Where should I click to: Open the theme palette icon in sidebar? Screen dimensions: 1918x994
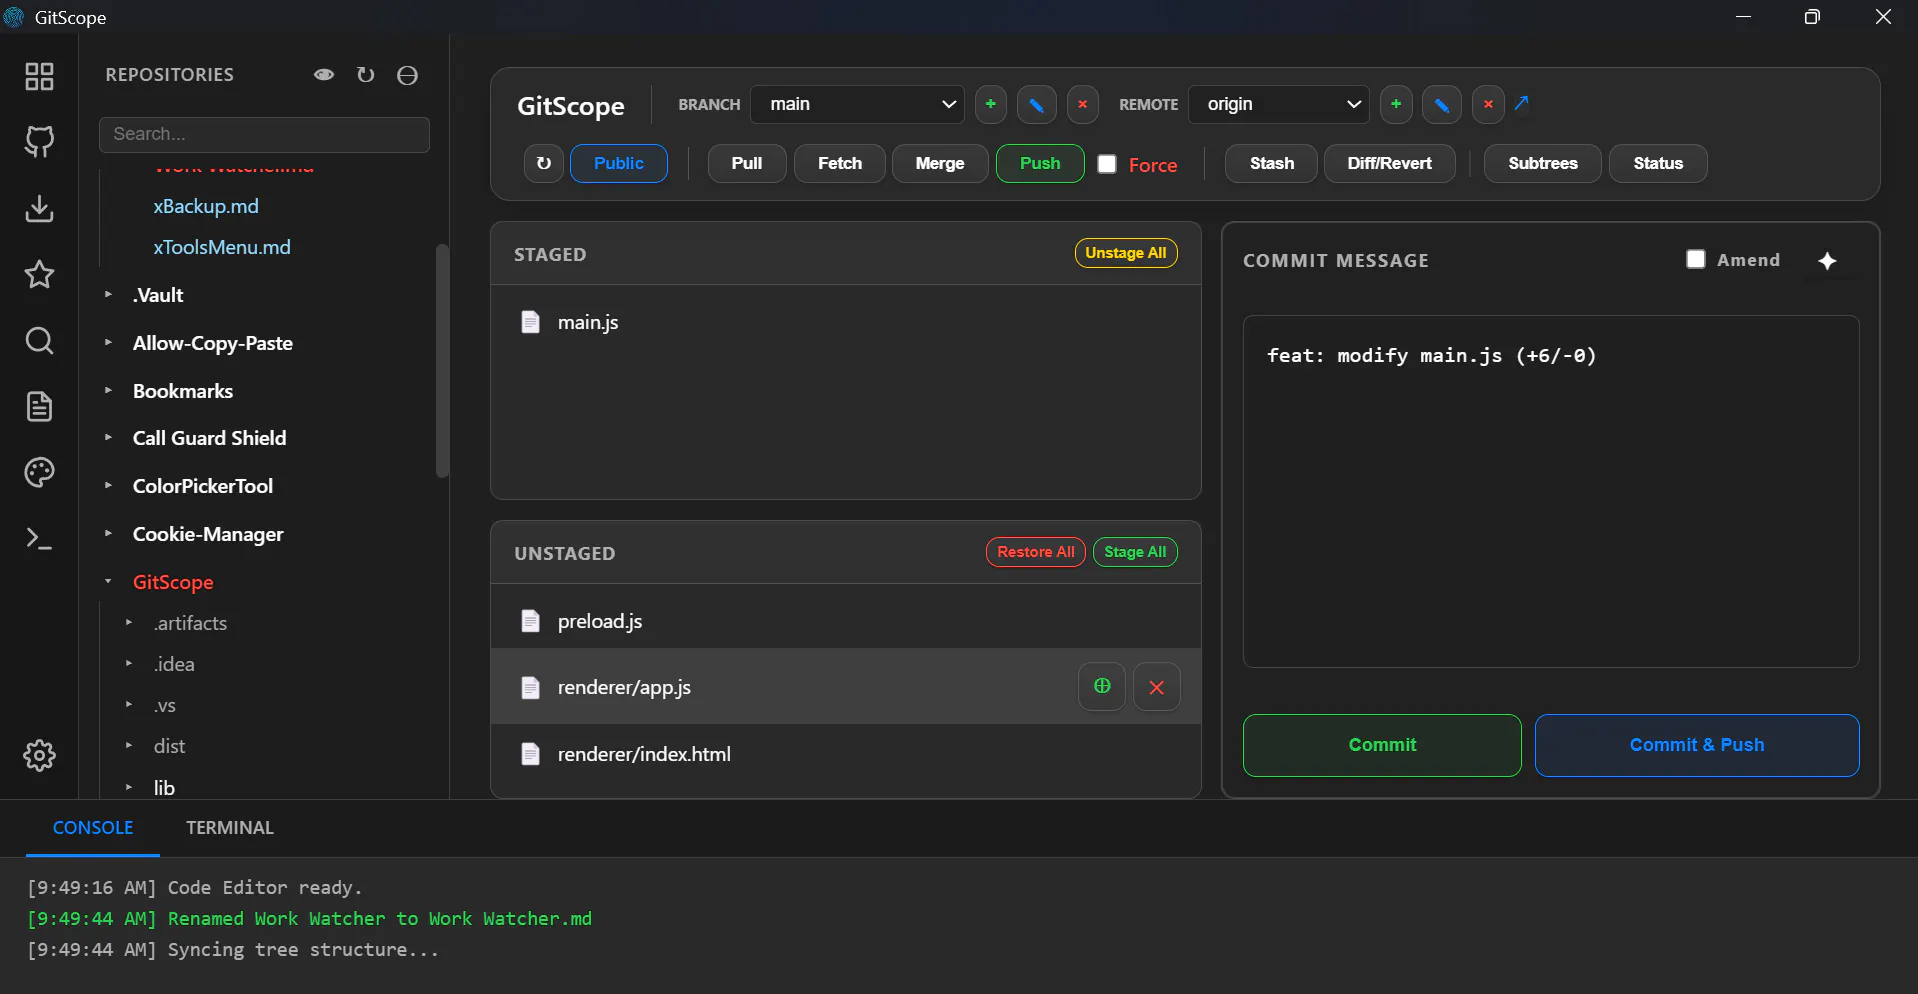[x=39, y=472]
